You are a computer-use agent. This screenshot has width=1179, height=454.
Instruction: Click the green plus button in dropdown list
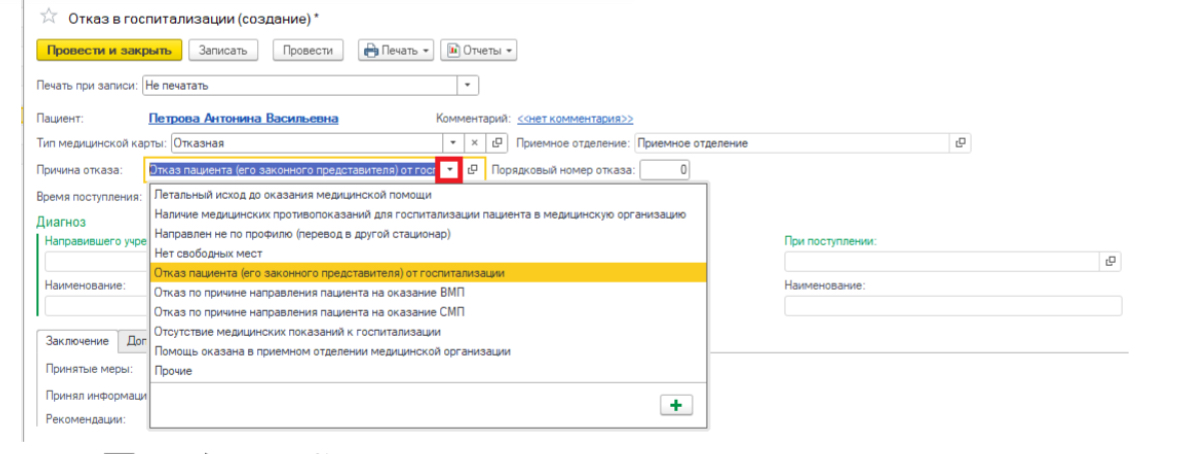tap(676, 405)
